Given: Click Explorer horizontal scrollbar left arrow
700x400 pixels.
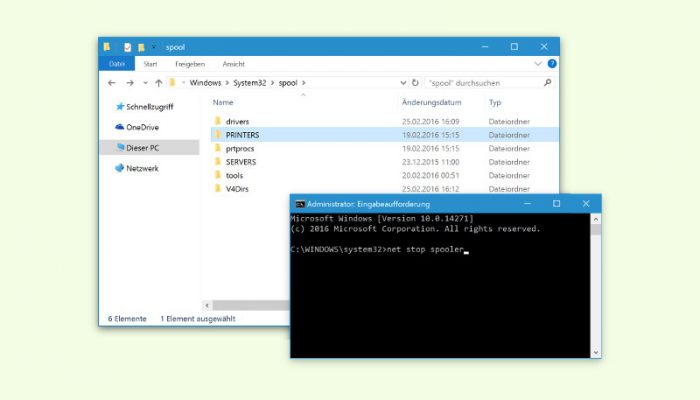Looking at the screenshot, I should point(207,305).
